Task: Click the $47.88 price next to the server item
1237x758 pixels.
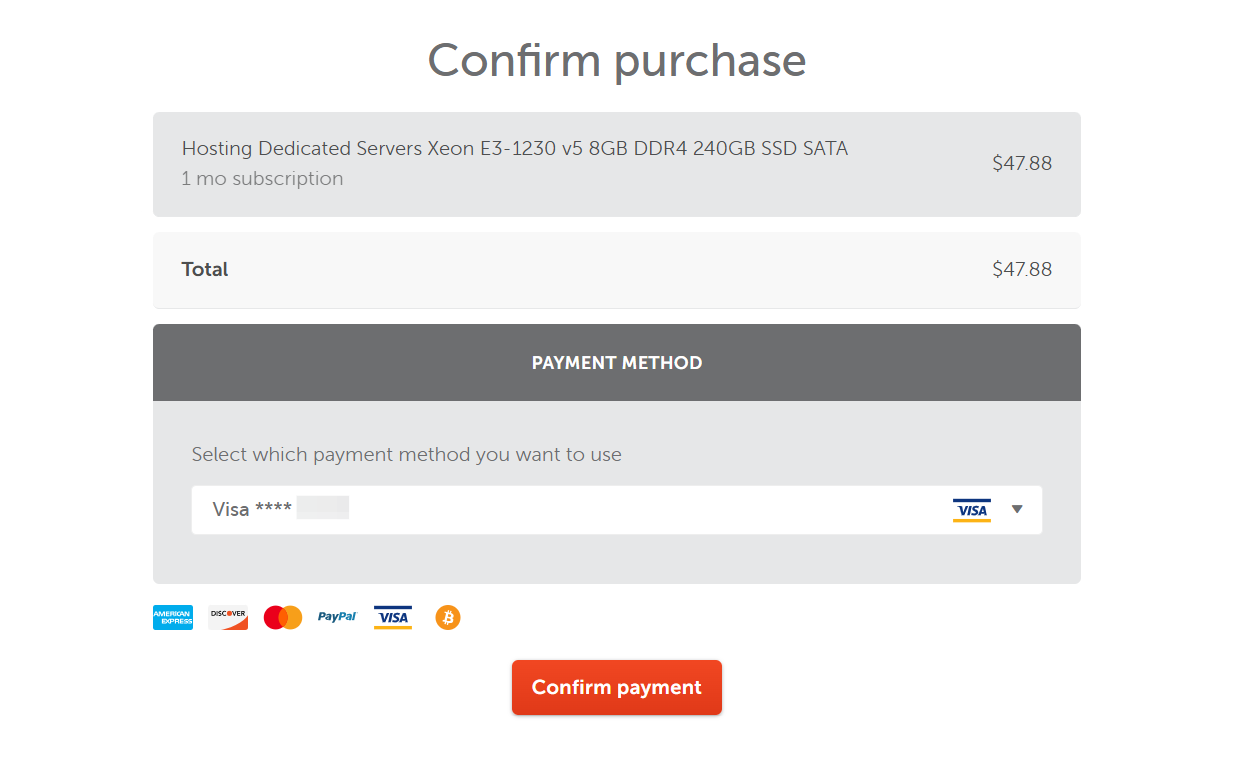Action: [x=1022, y=163]
